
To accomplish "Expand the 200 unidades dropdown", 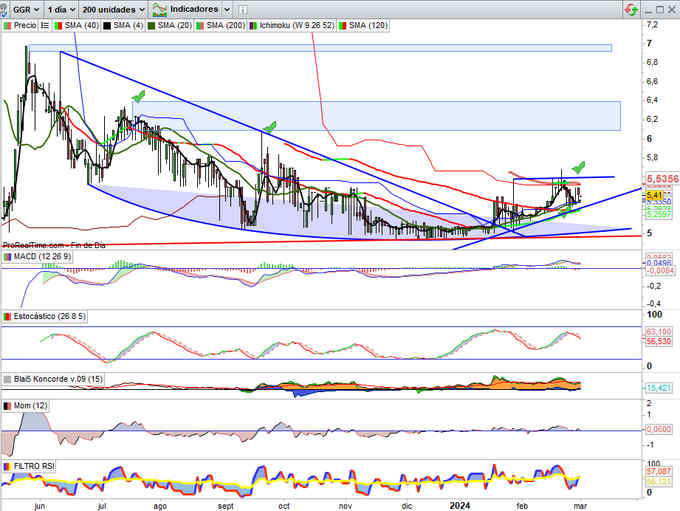I will tap(113, 8).
